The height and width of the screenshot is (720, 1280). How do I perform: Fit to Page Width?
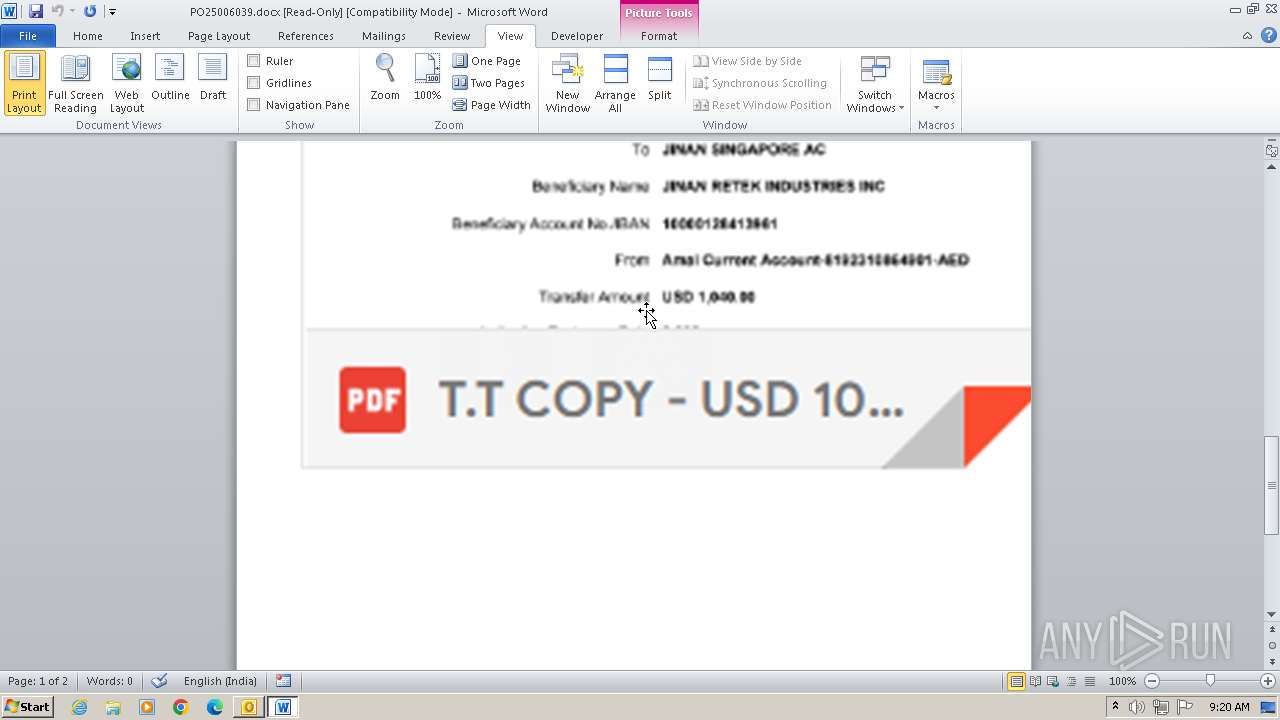(492, 105)
